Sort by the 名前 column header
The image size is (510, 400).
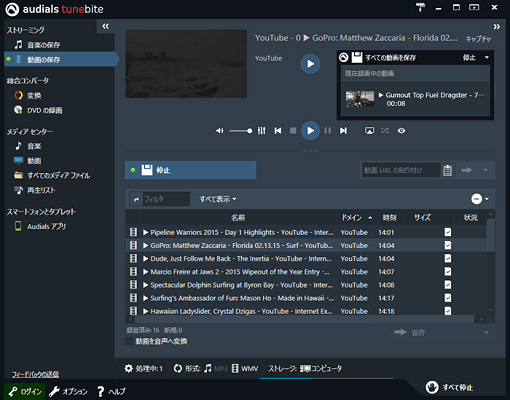click(x=238, y=218)
